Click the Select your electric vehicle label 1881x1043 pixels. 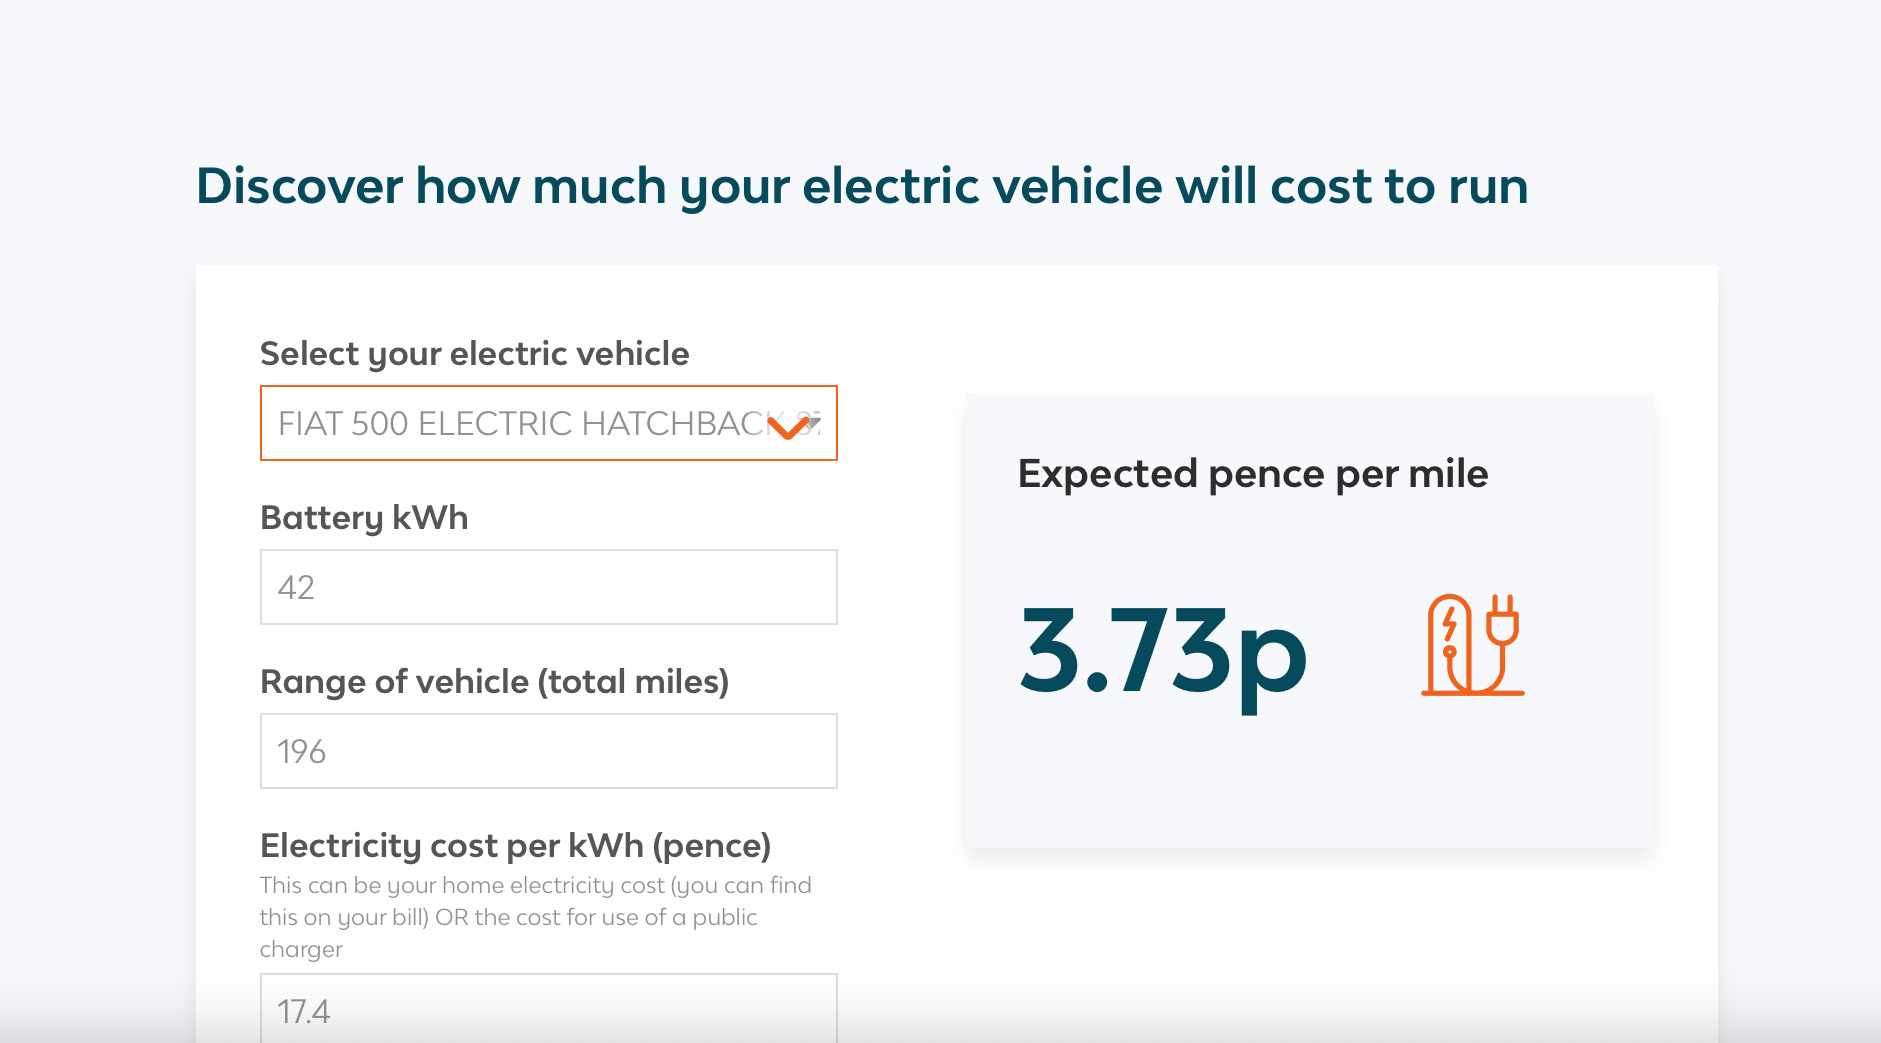474,354
